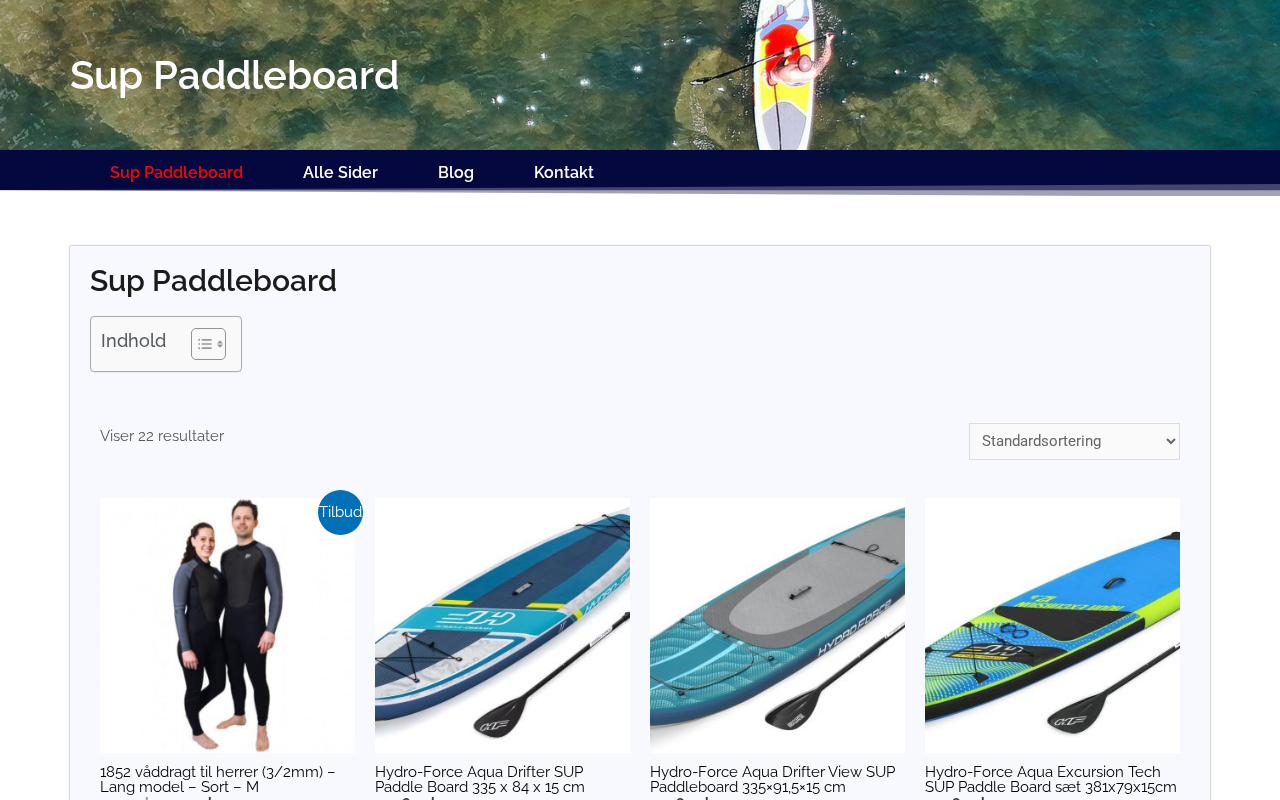Open the Aqua Excursion Tech board image

point(1052,625)
